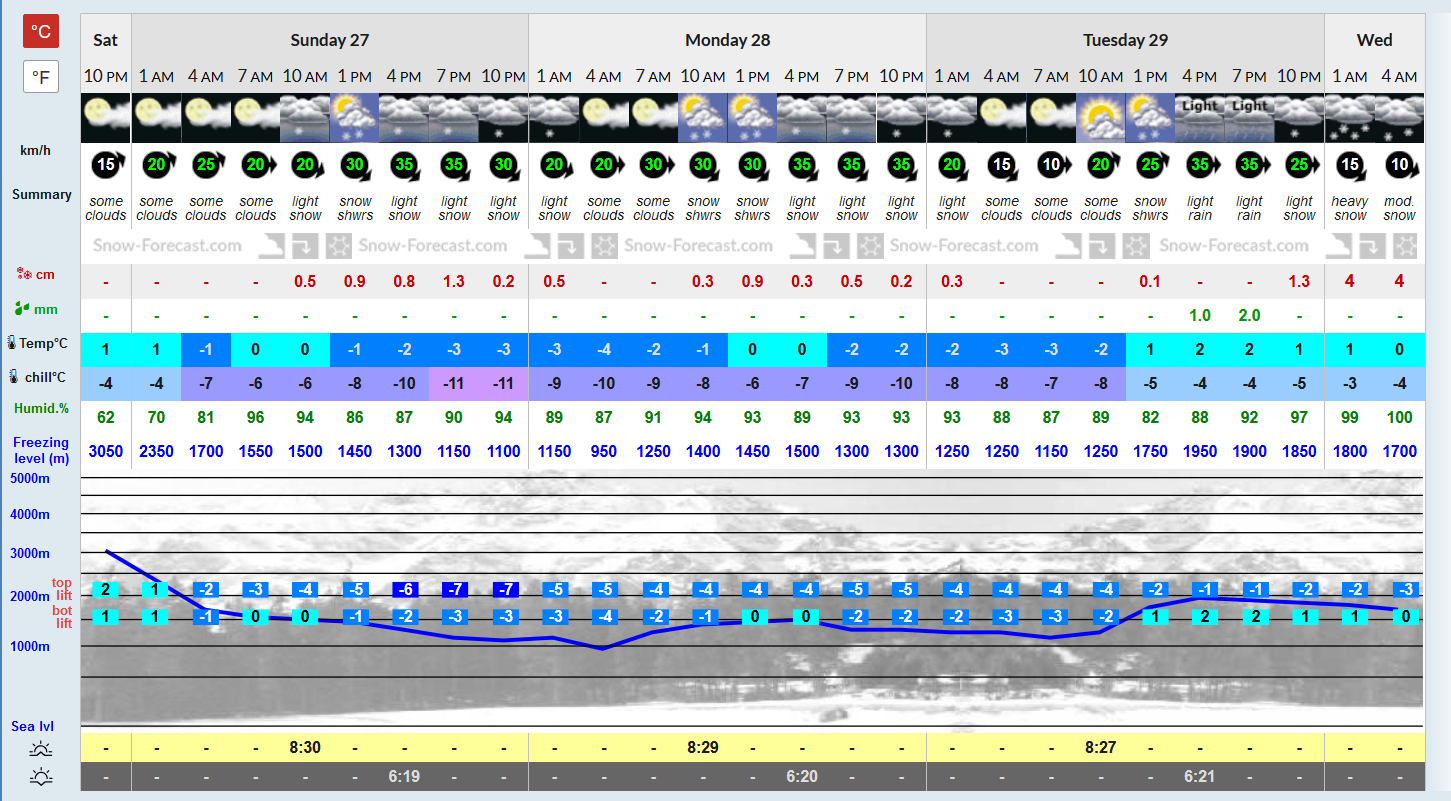This screenshot has width=1451, height=801.
Task: Switch units to °F
Action: (x=41, y=76)
